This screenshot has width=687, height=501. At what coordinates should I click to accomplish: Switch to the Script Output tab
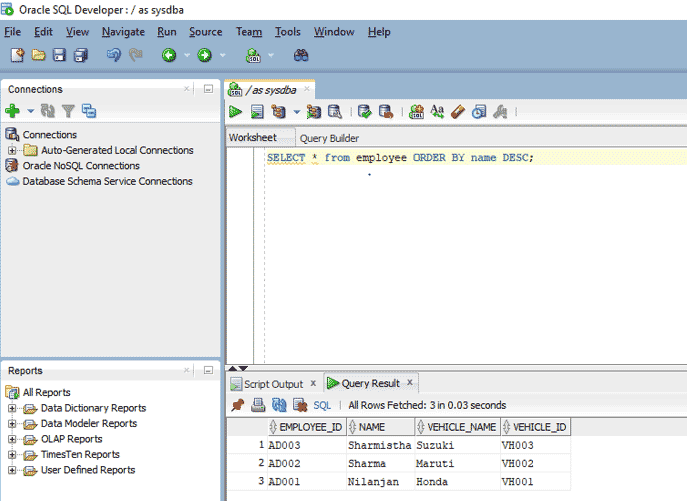tap(272, 384)
